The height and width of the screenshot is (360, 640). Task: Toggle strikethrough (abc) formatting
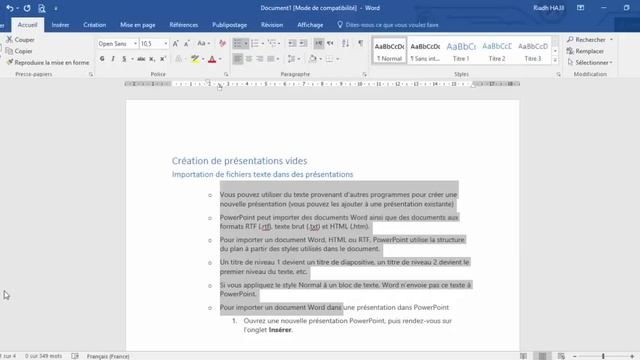tap(141, 59)
